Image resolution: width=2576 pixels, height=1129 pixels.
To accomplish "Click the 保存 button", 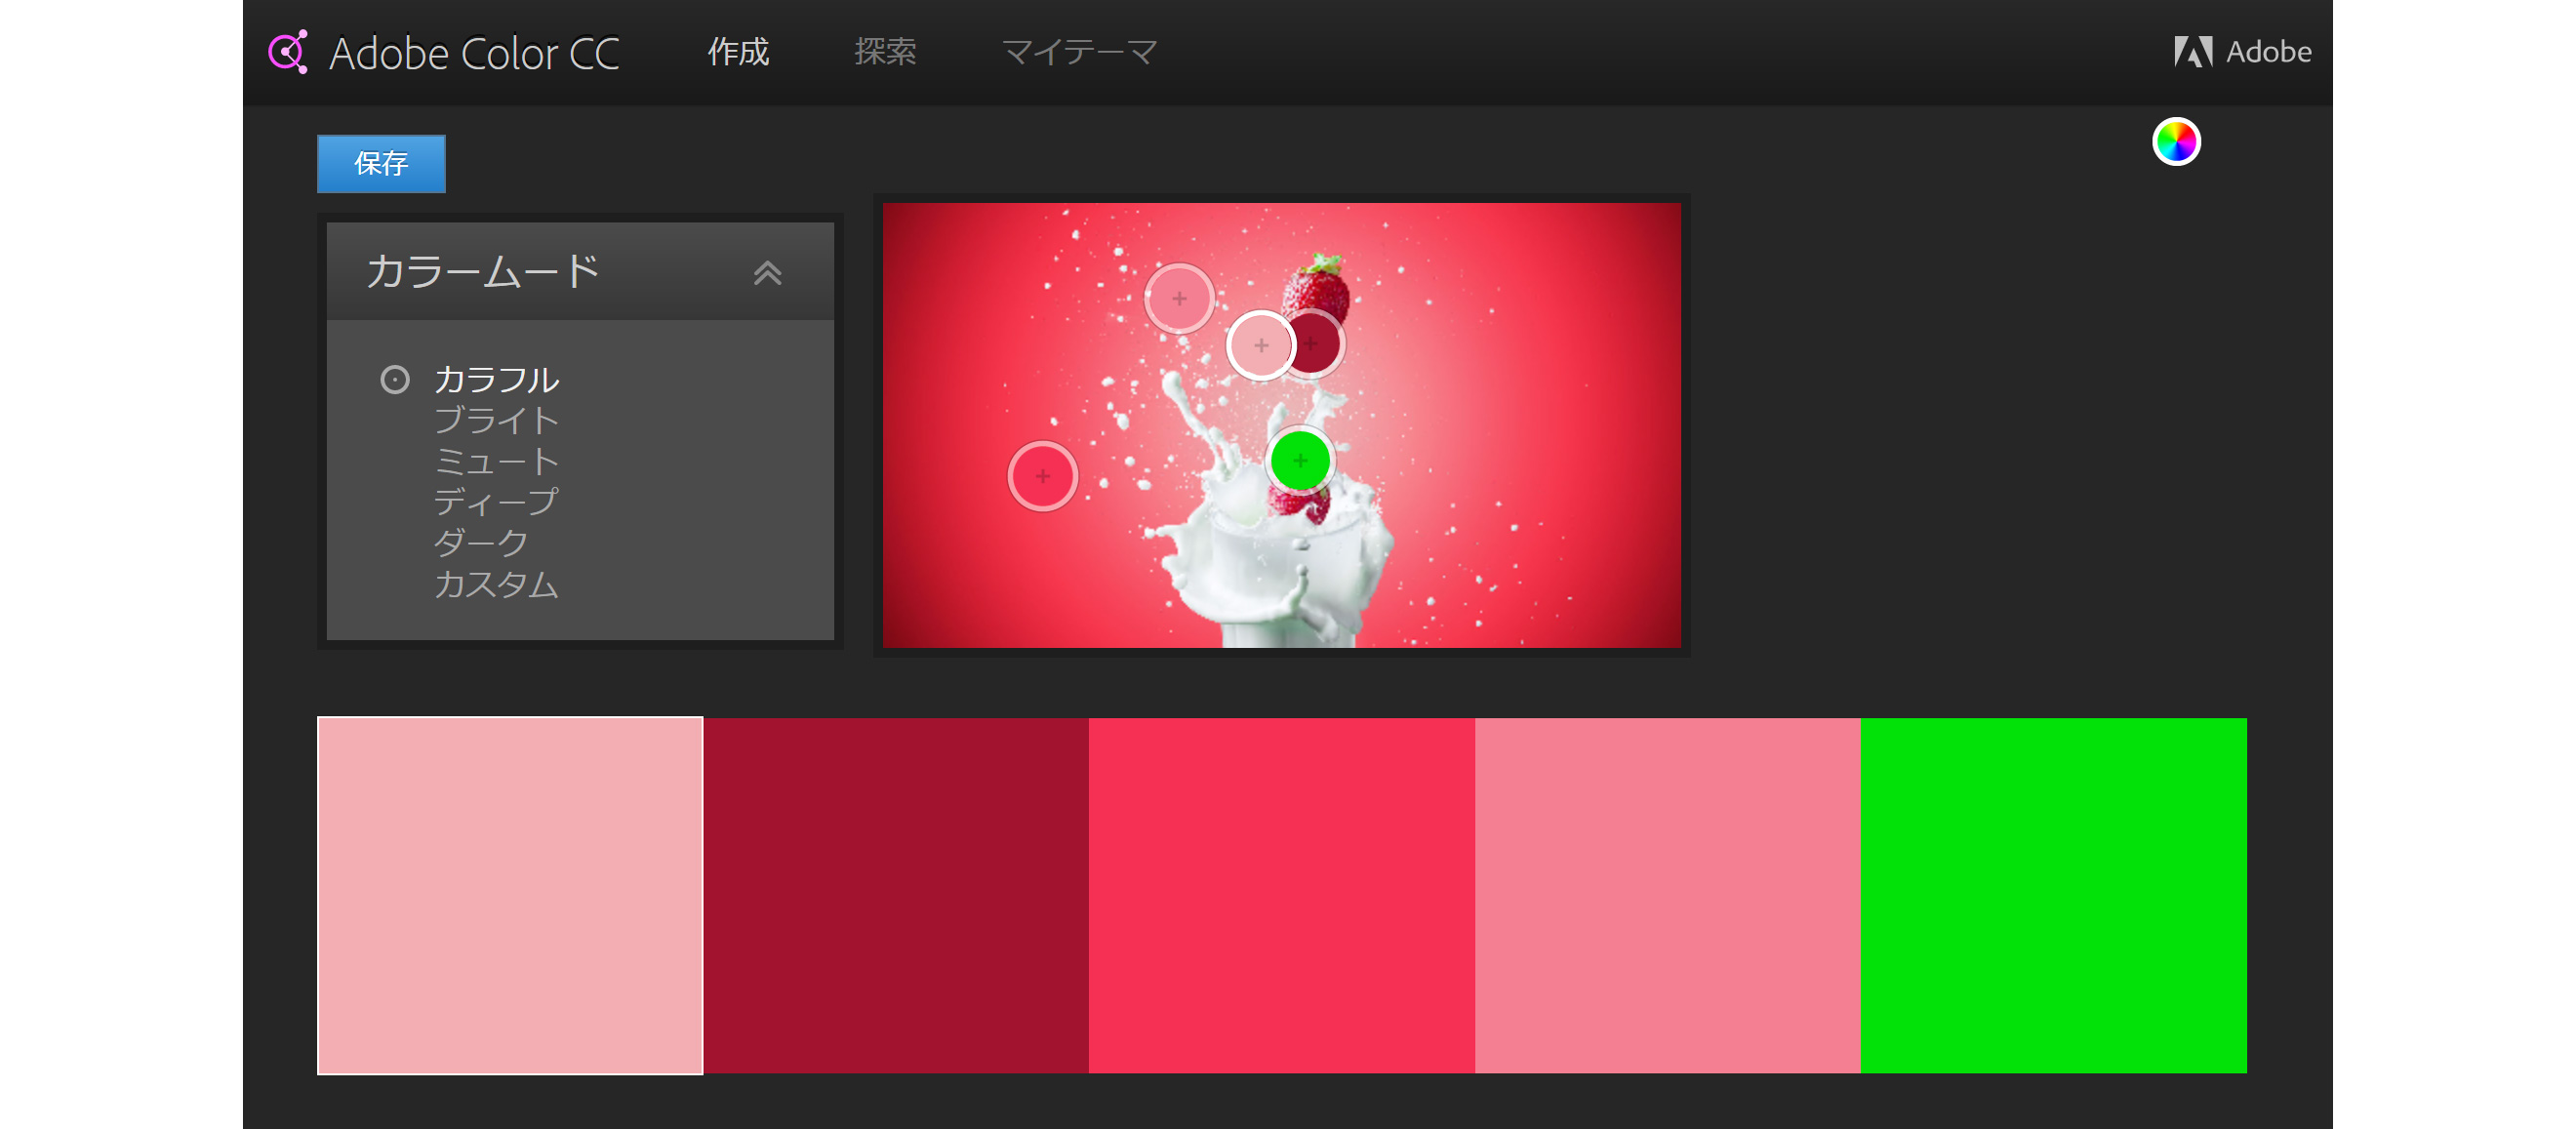I will (x=381, y=163).
